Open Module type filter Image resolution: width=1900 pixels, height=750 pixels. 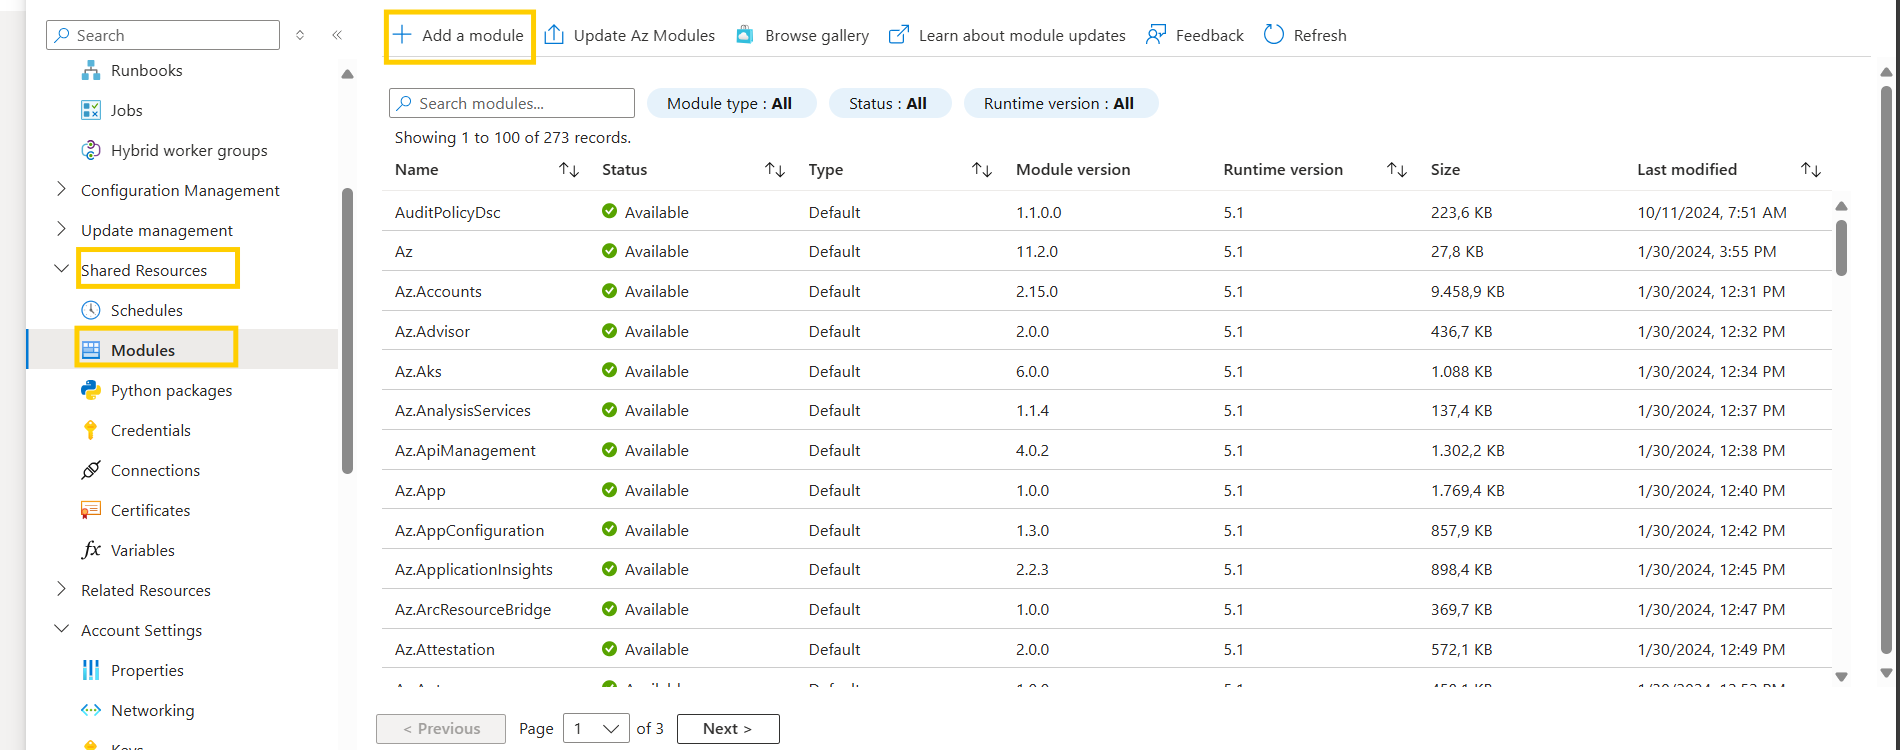(731, 103)
